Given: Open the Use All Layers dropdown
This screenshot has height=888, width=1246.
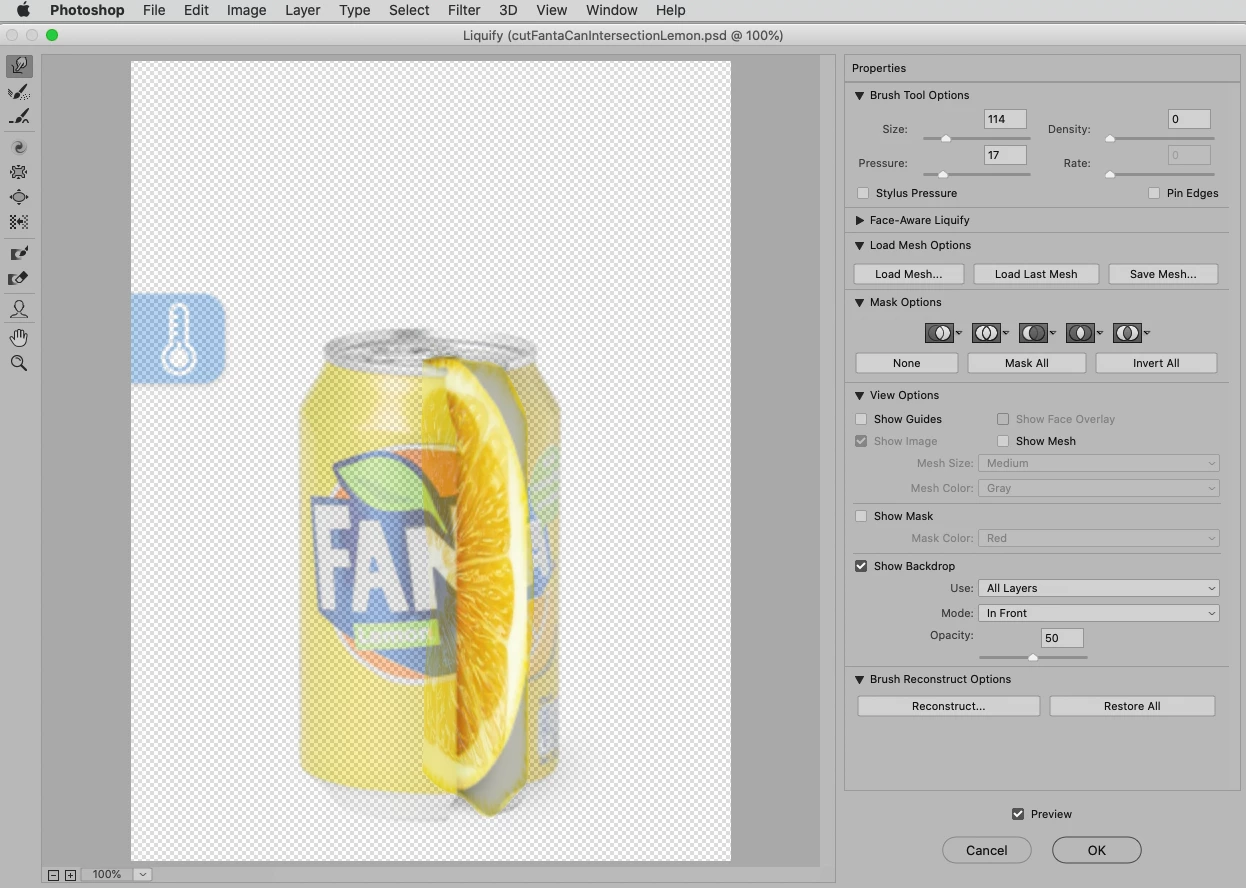Looking at the screenshot, I should click(x=1099, y=588).
